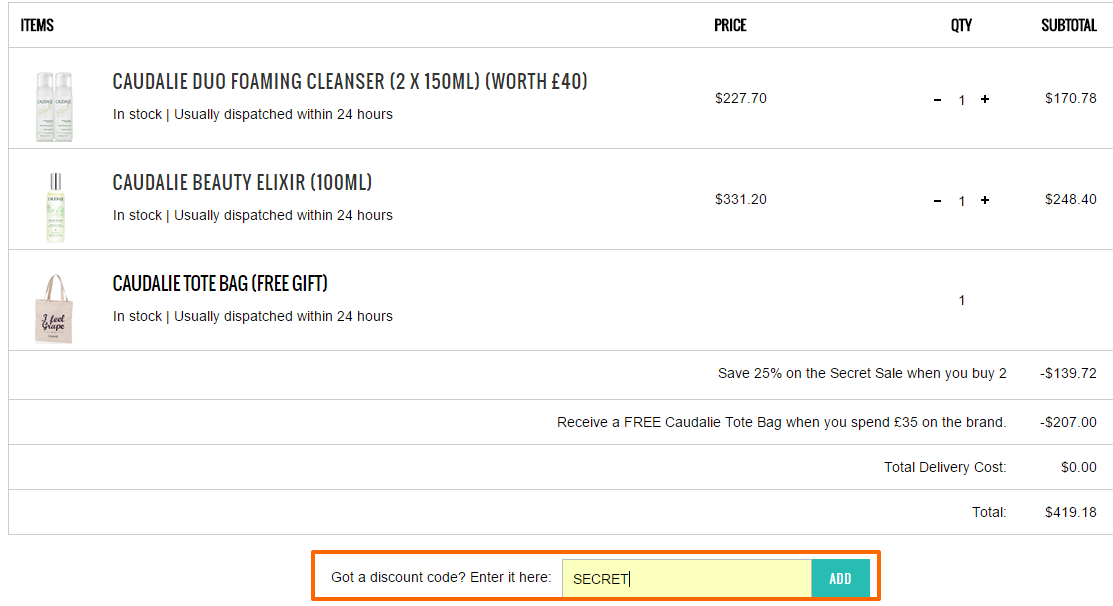Decrease quantity of Caudalie Duo Foaming Cleanser

click(938, 100)
